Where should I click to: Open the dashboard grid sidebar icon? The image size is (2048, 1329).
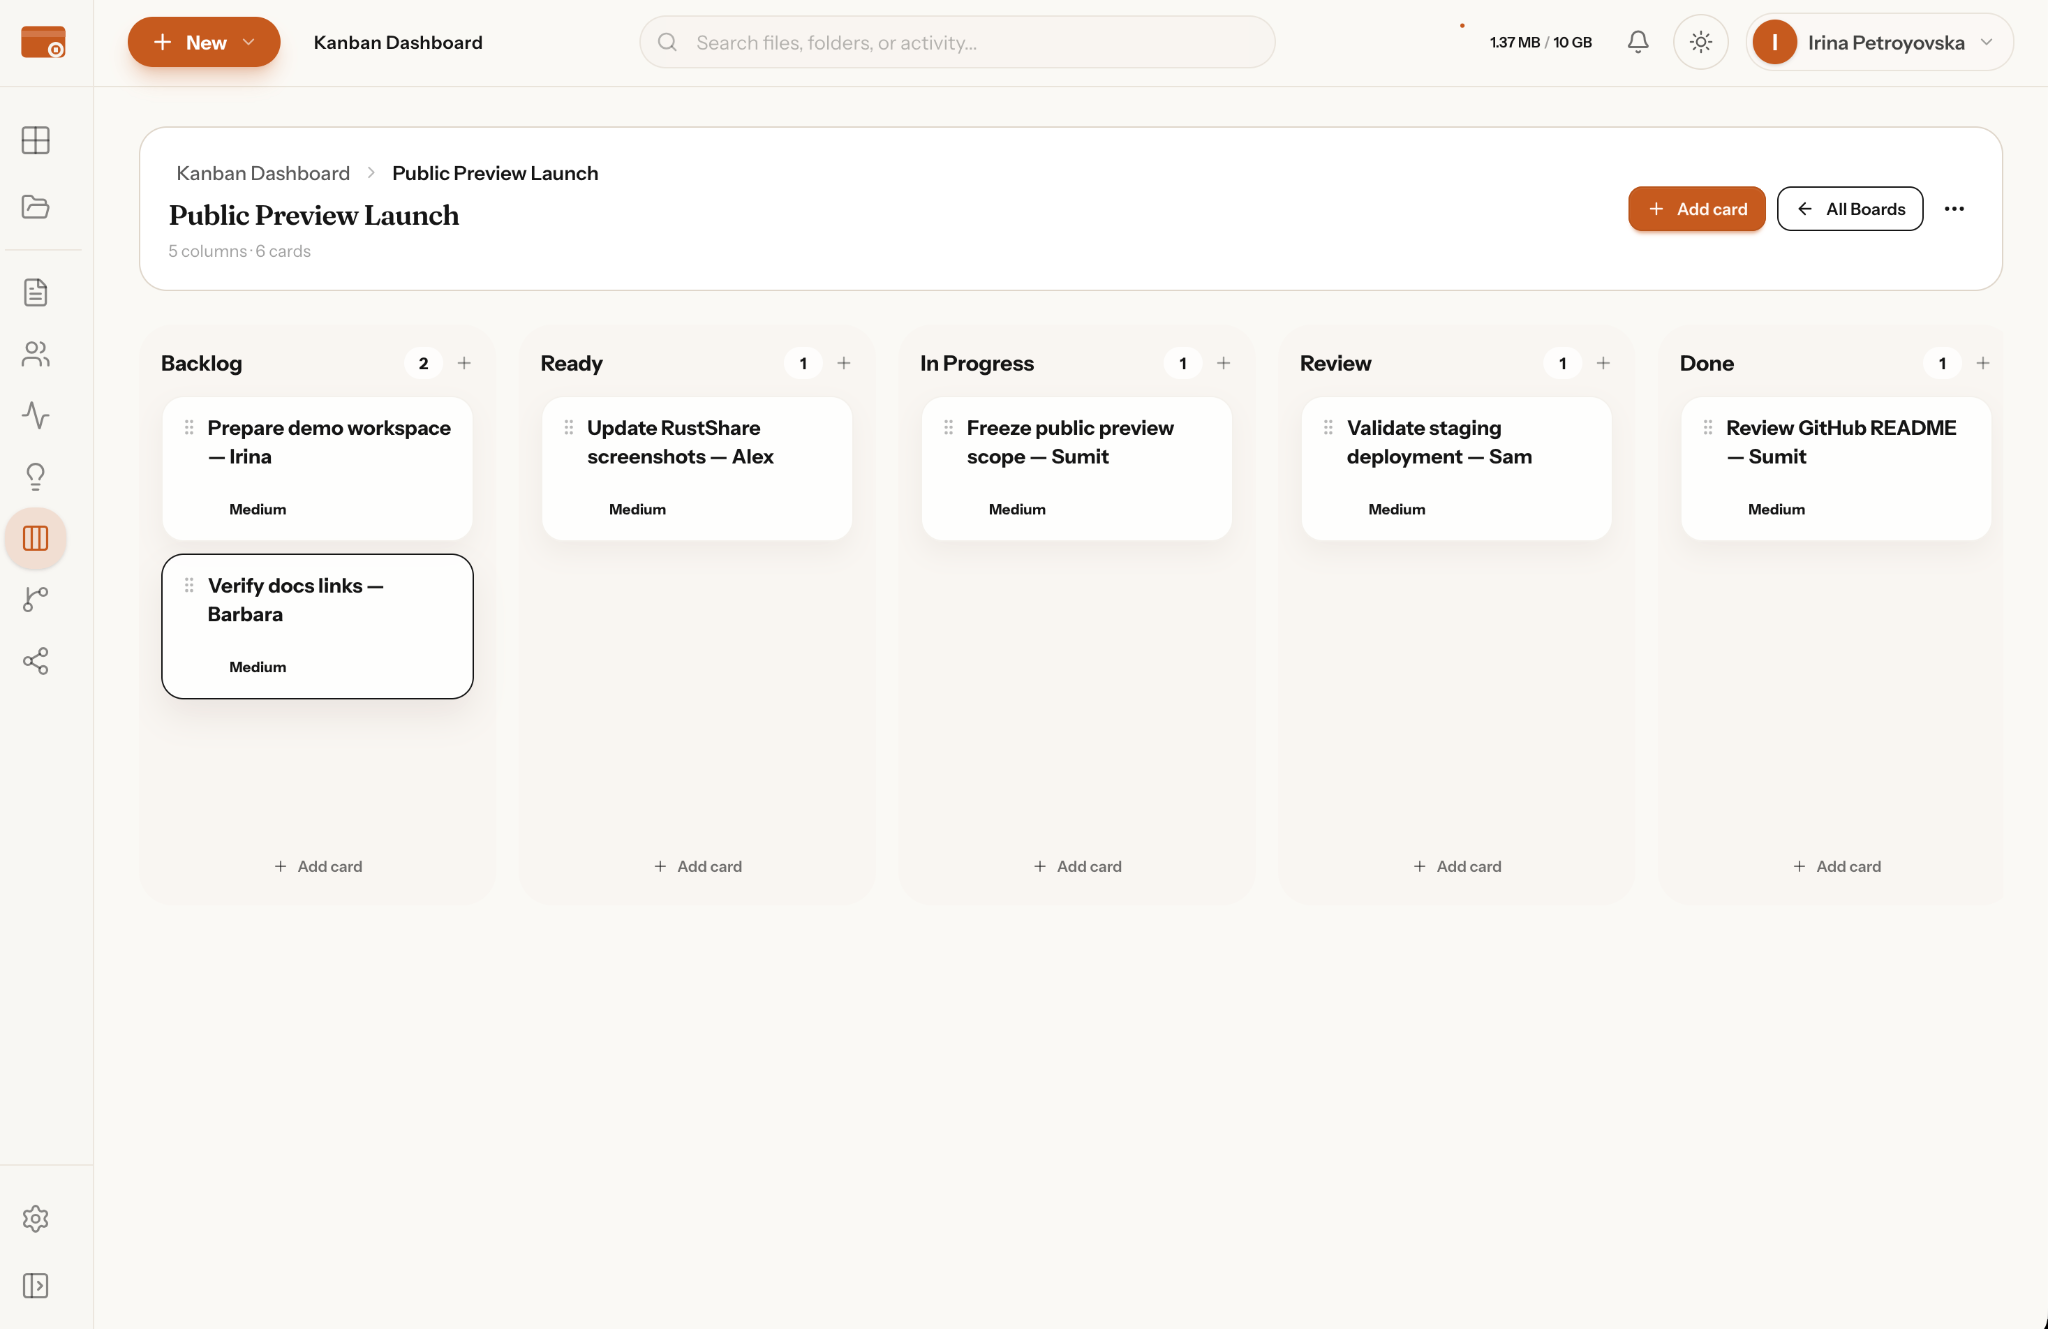point(36,140)
